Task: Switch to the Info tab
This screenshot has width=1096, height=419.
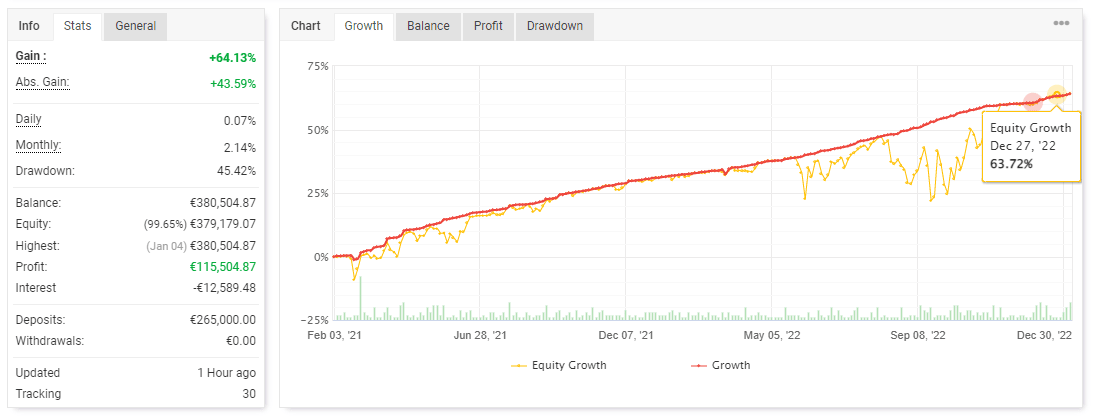Action: [x=29, y=26]
